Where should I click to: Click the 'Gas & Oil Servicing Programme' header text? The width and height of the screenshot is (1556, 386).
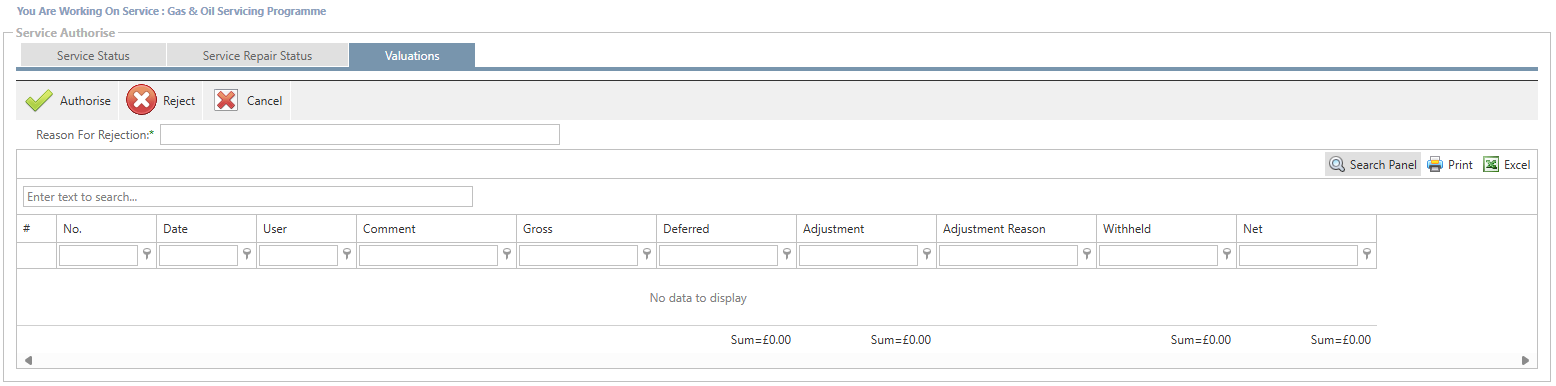click(247, 12)
